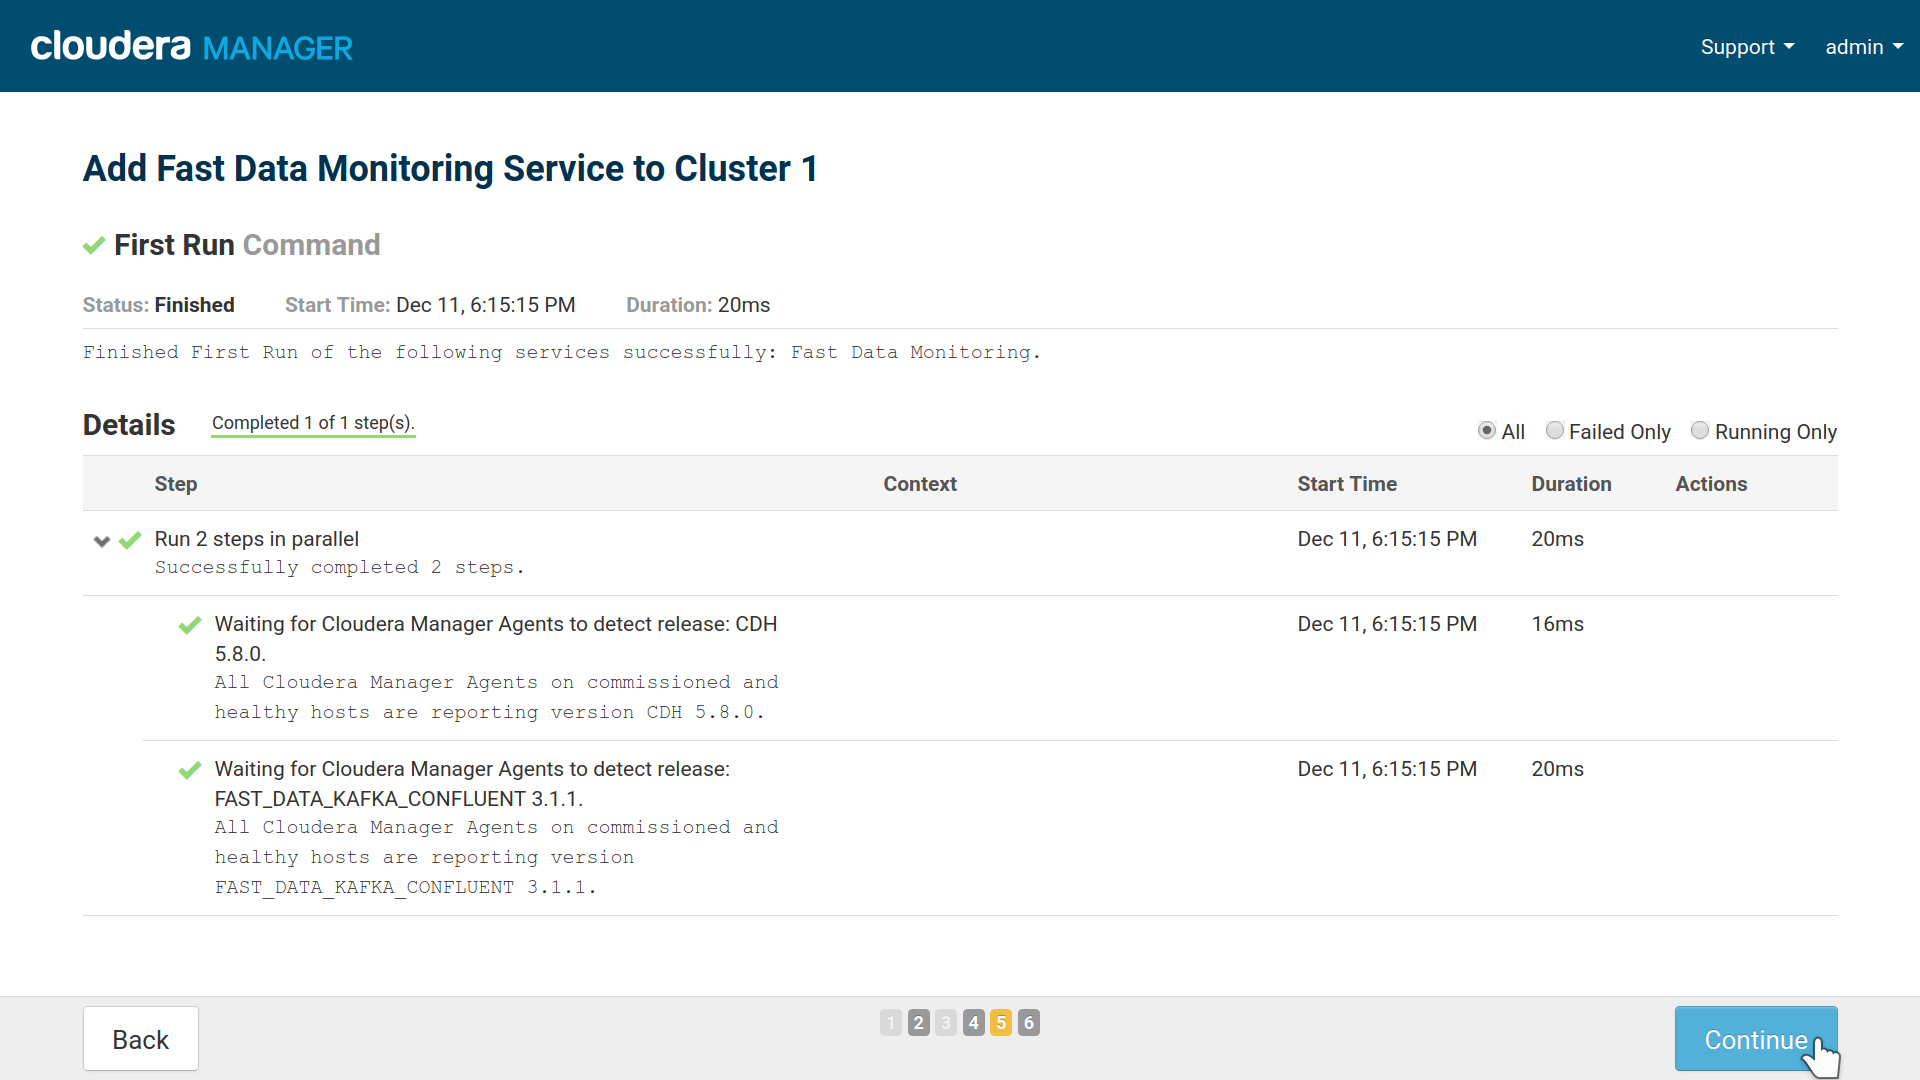1920x1080 pixels.
Task: Click Run 2 steps in parallel step name
Action: coord(257,539)
